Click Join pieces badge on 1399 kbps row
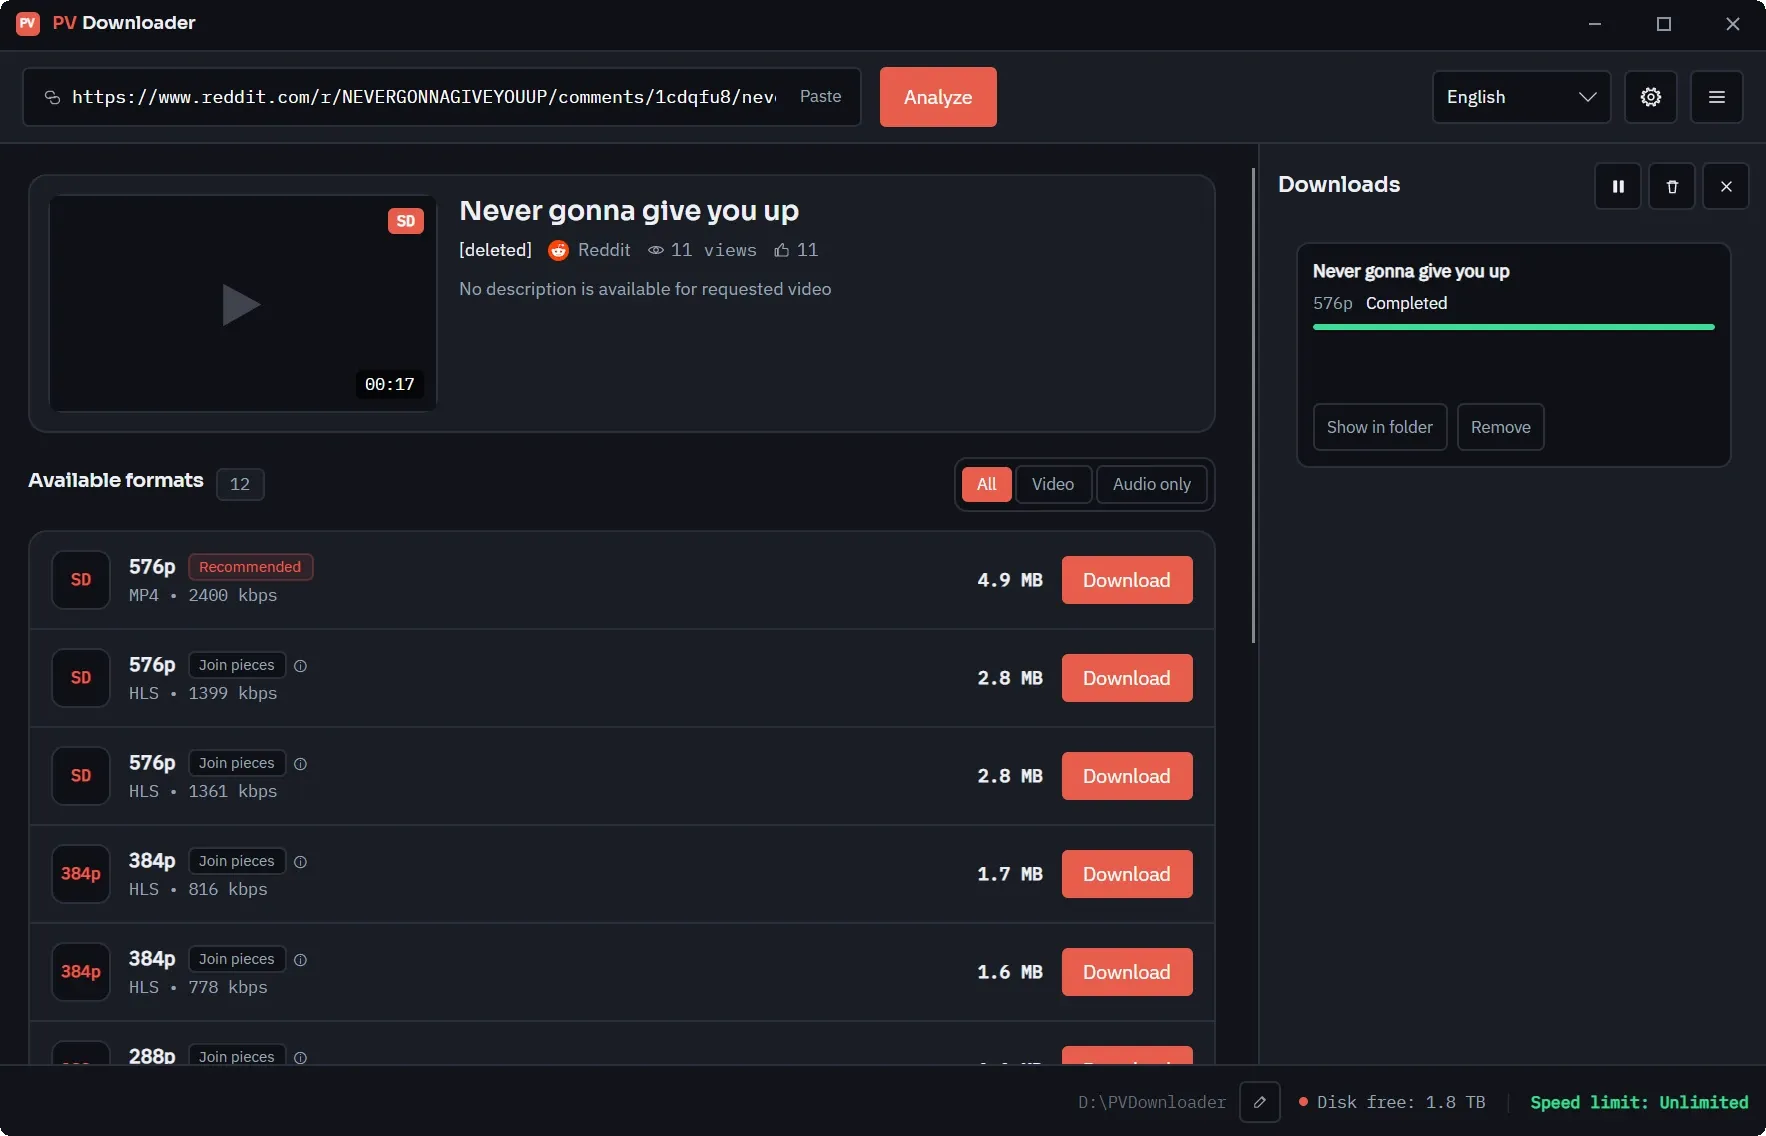Viewport: 1766px width, 1136px height. coord(237,665)
